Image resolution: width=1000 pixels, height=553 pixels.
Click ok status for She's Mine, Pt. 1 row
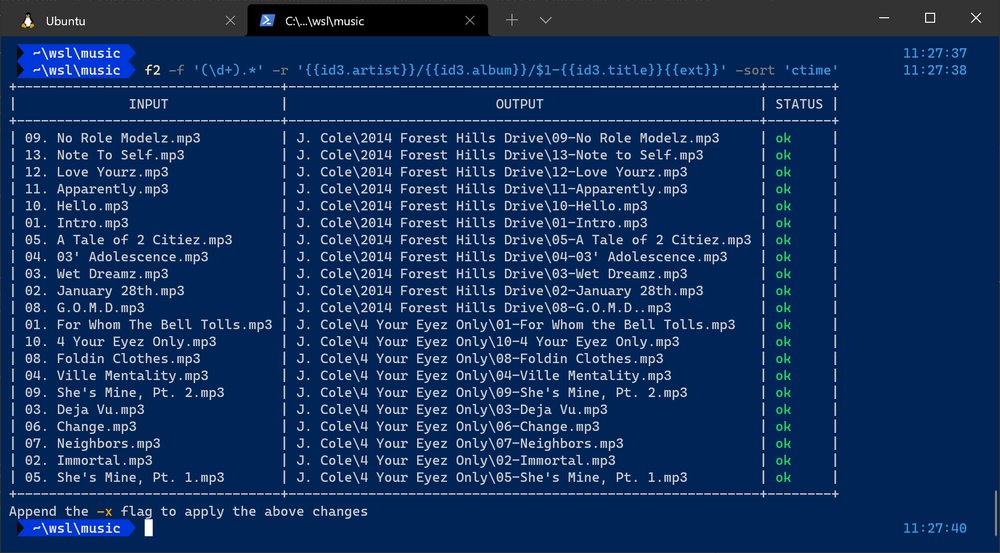[783, 477]
